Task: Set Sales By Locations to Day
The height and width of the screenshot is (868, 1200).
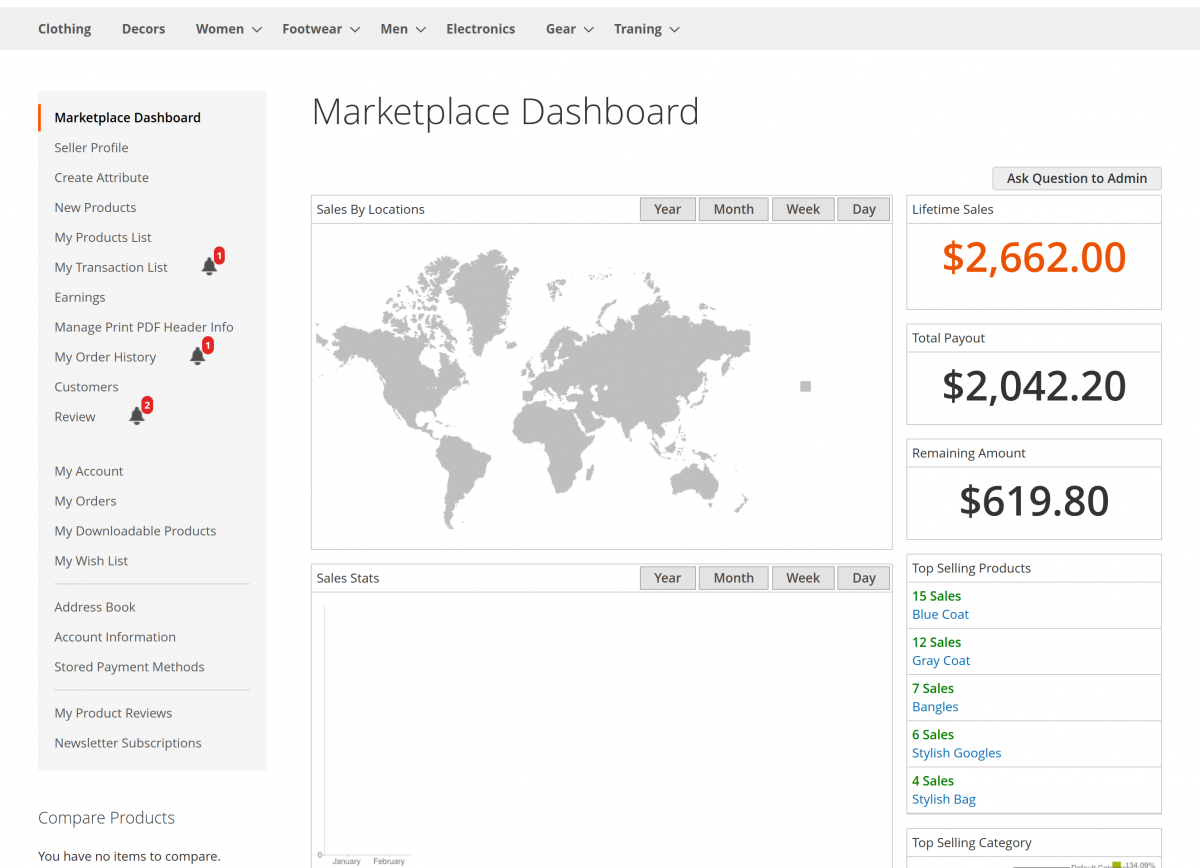Action: pos(864,209)
